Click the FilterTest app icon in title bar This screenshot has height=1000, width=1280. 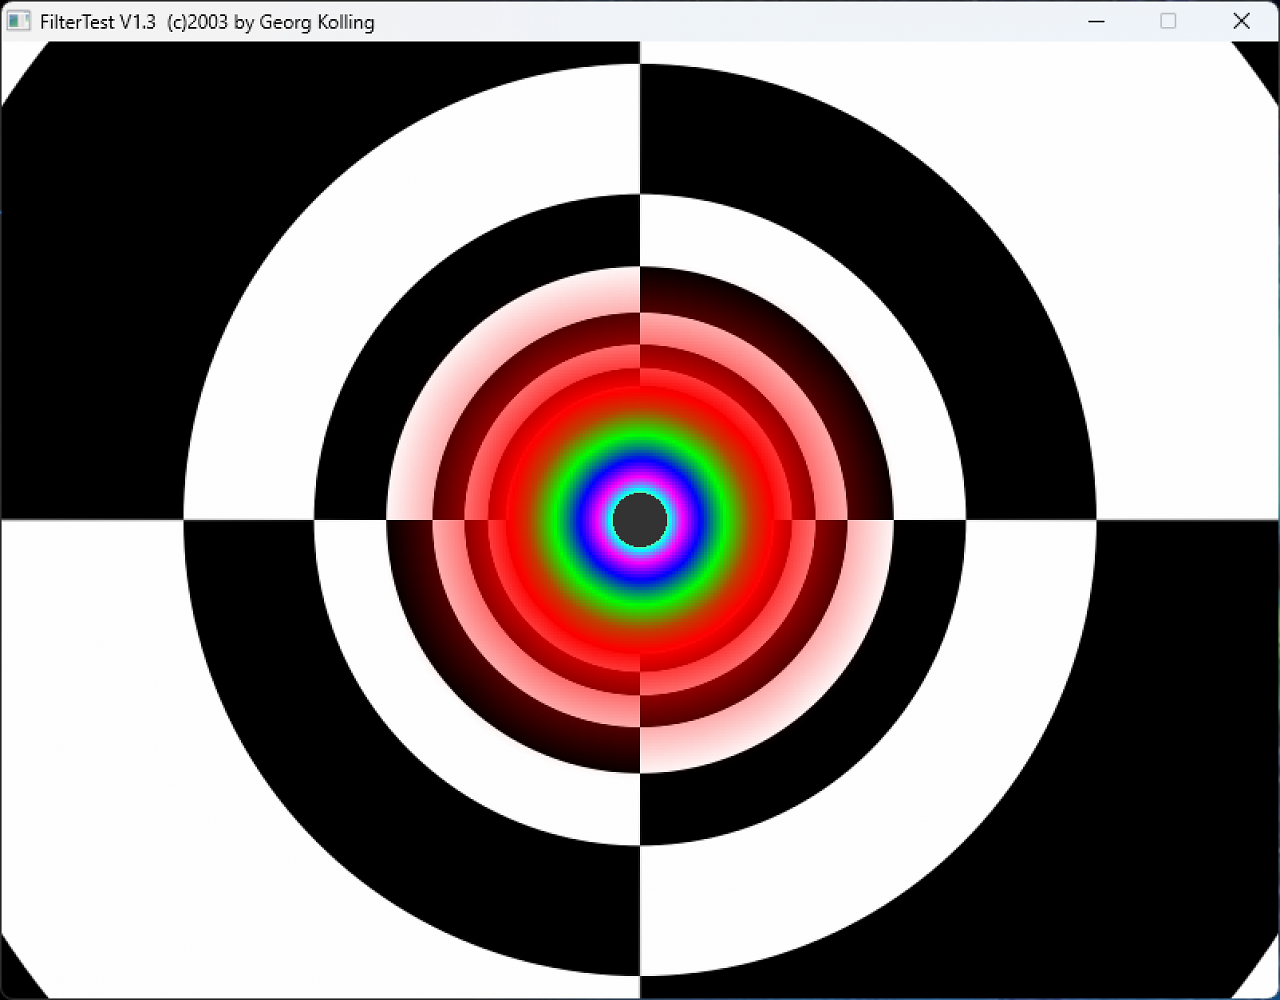18,21
